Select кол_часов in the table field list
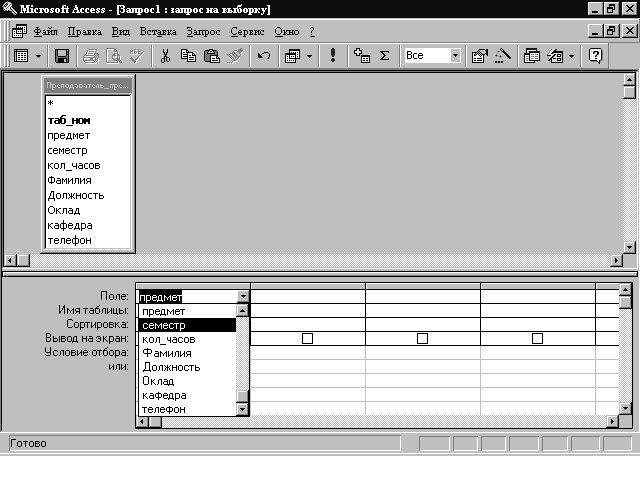The width and height of the screenshot is (640, 480). 88,165
